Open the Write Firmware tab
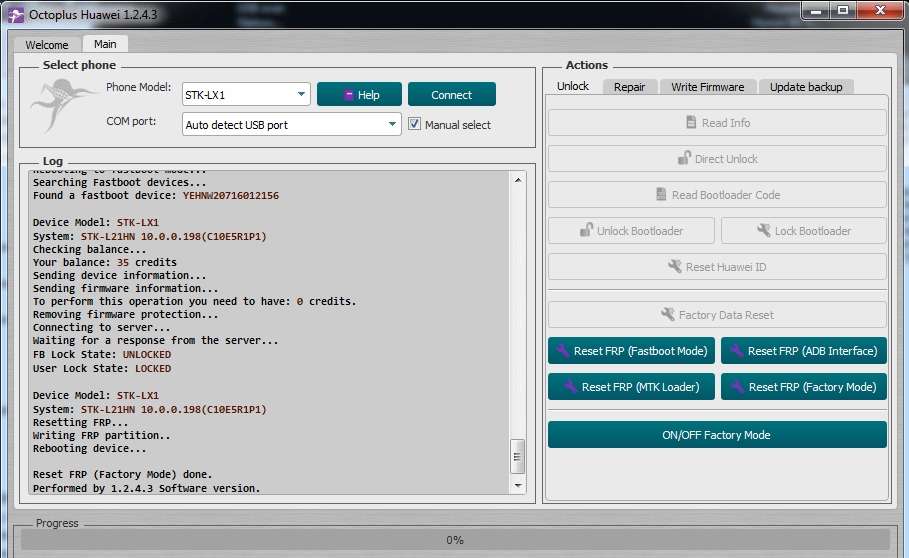 click(x=708, y=87)
